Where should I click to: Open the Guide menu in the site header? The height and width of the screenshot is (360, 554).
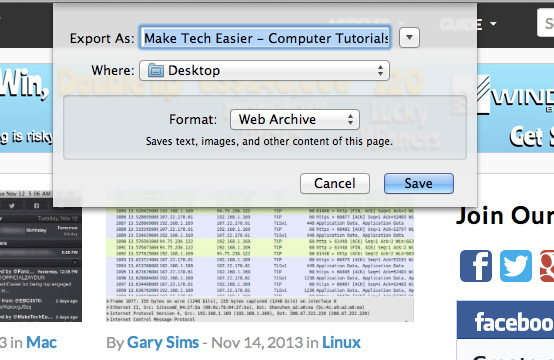click(x=468, y=24)
